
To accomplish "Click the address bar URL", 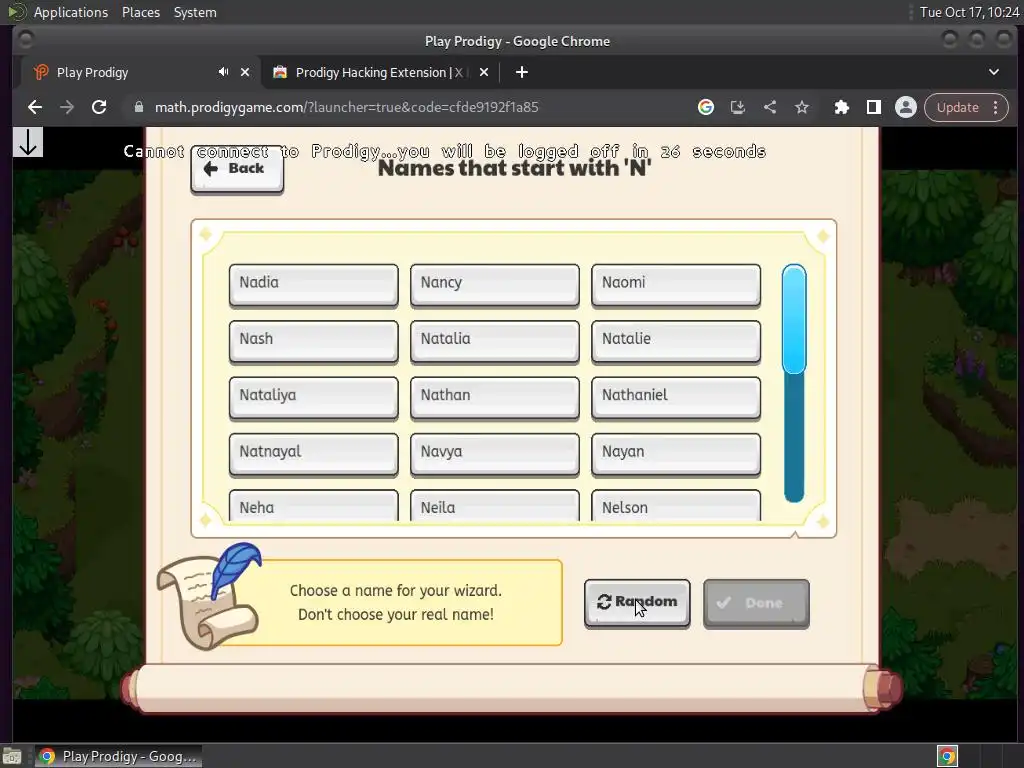I will [x=346, y=107].
